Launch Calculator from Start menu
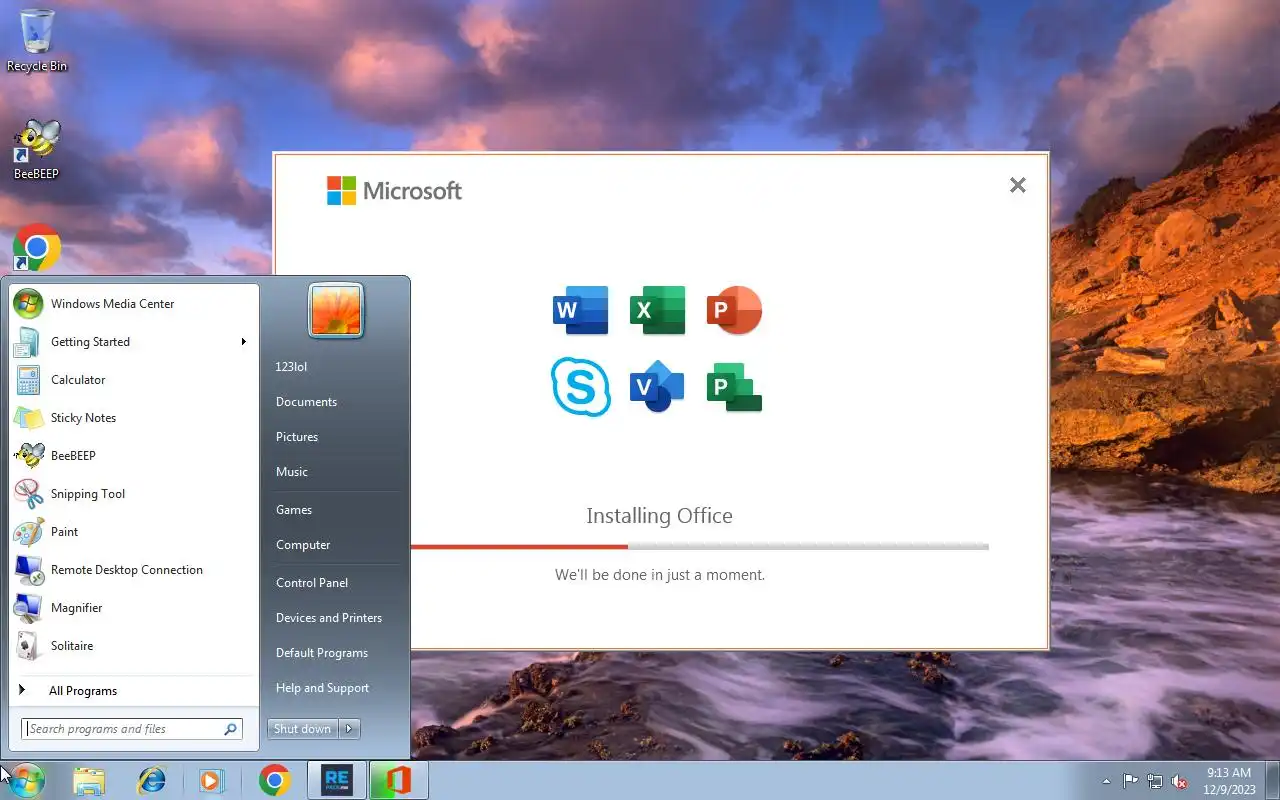Image resolution: width=1280 pixels, height=800 pixels. 134,379
